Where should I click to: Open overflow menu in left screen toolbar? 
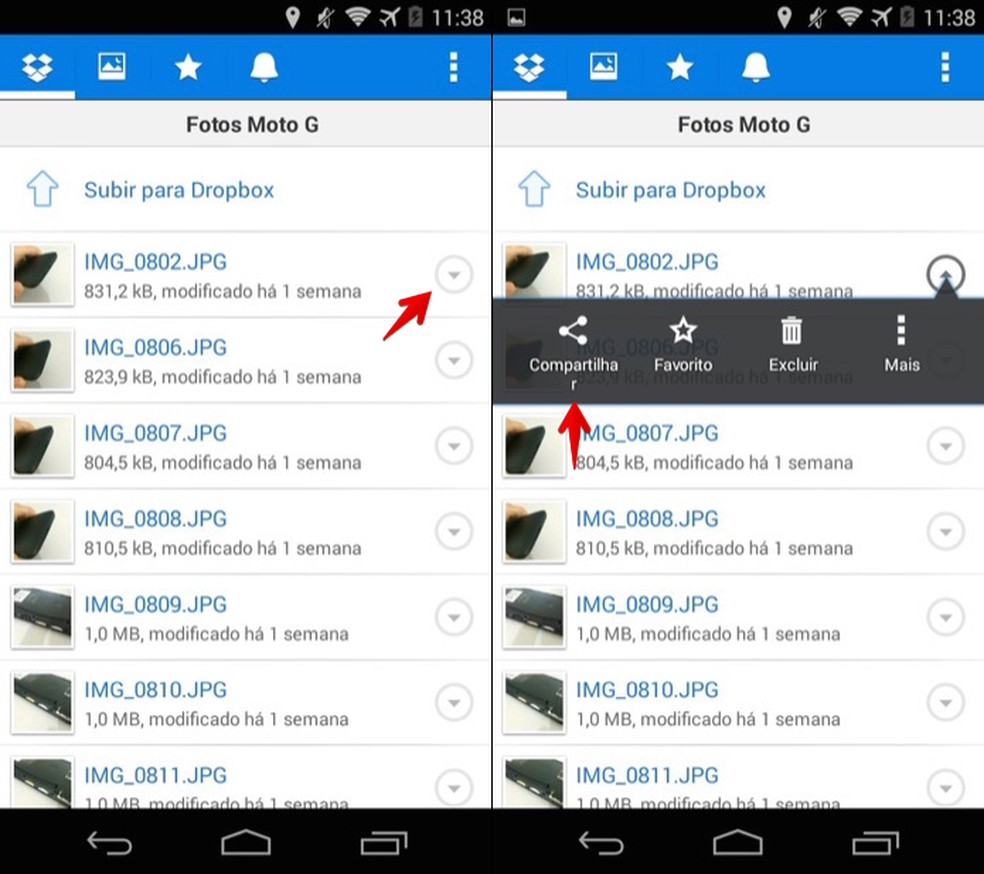click(x=453, y=67)
